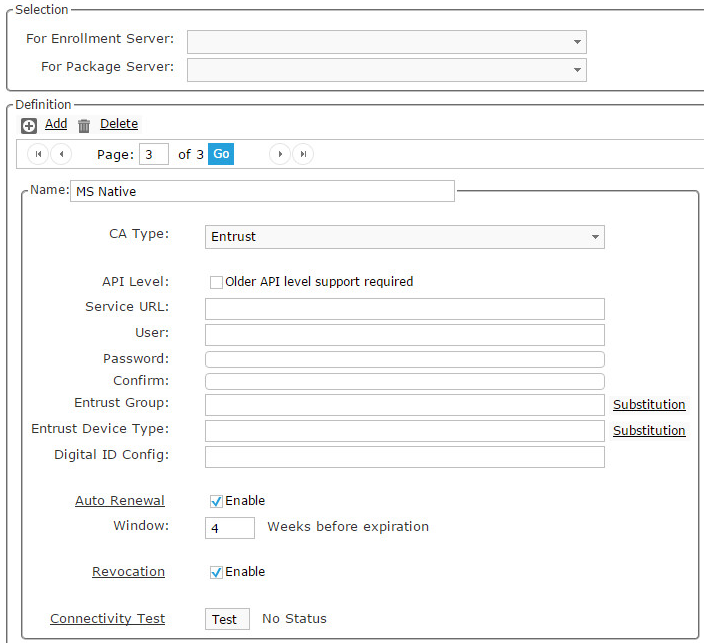
Task: Uncheck the Revocation Enable checkbox
Action: pos(216,572)
